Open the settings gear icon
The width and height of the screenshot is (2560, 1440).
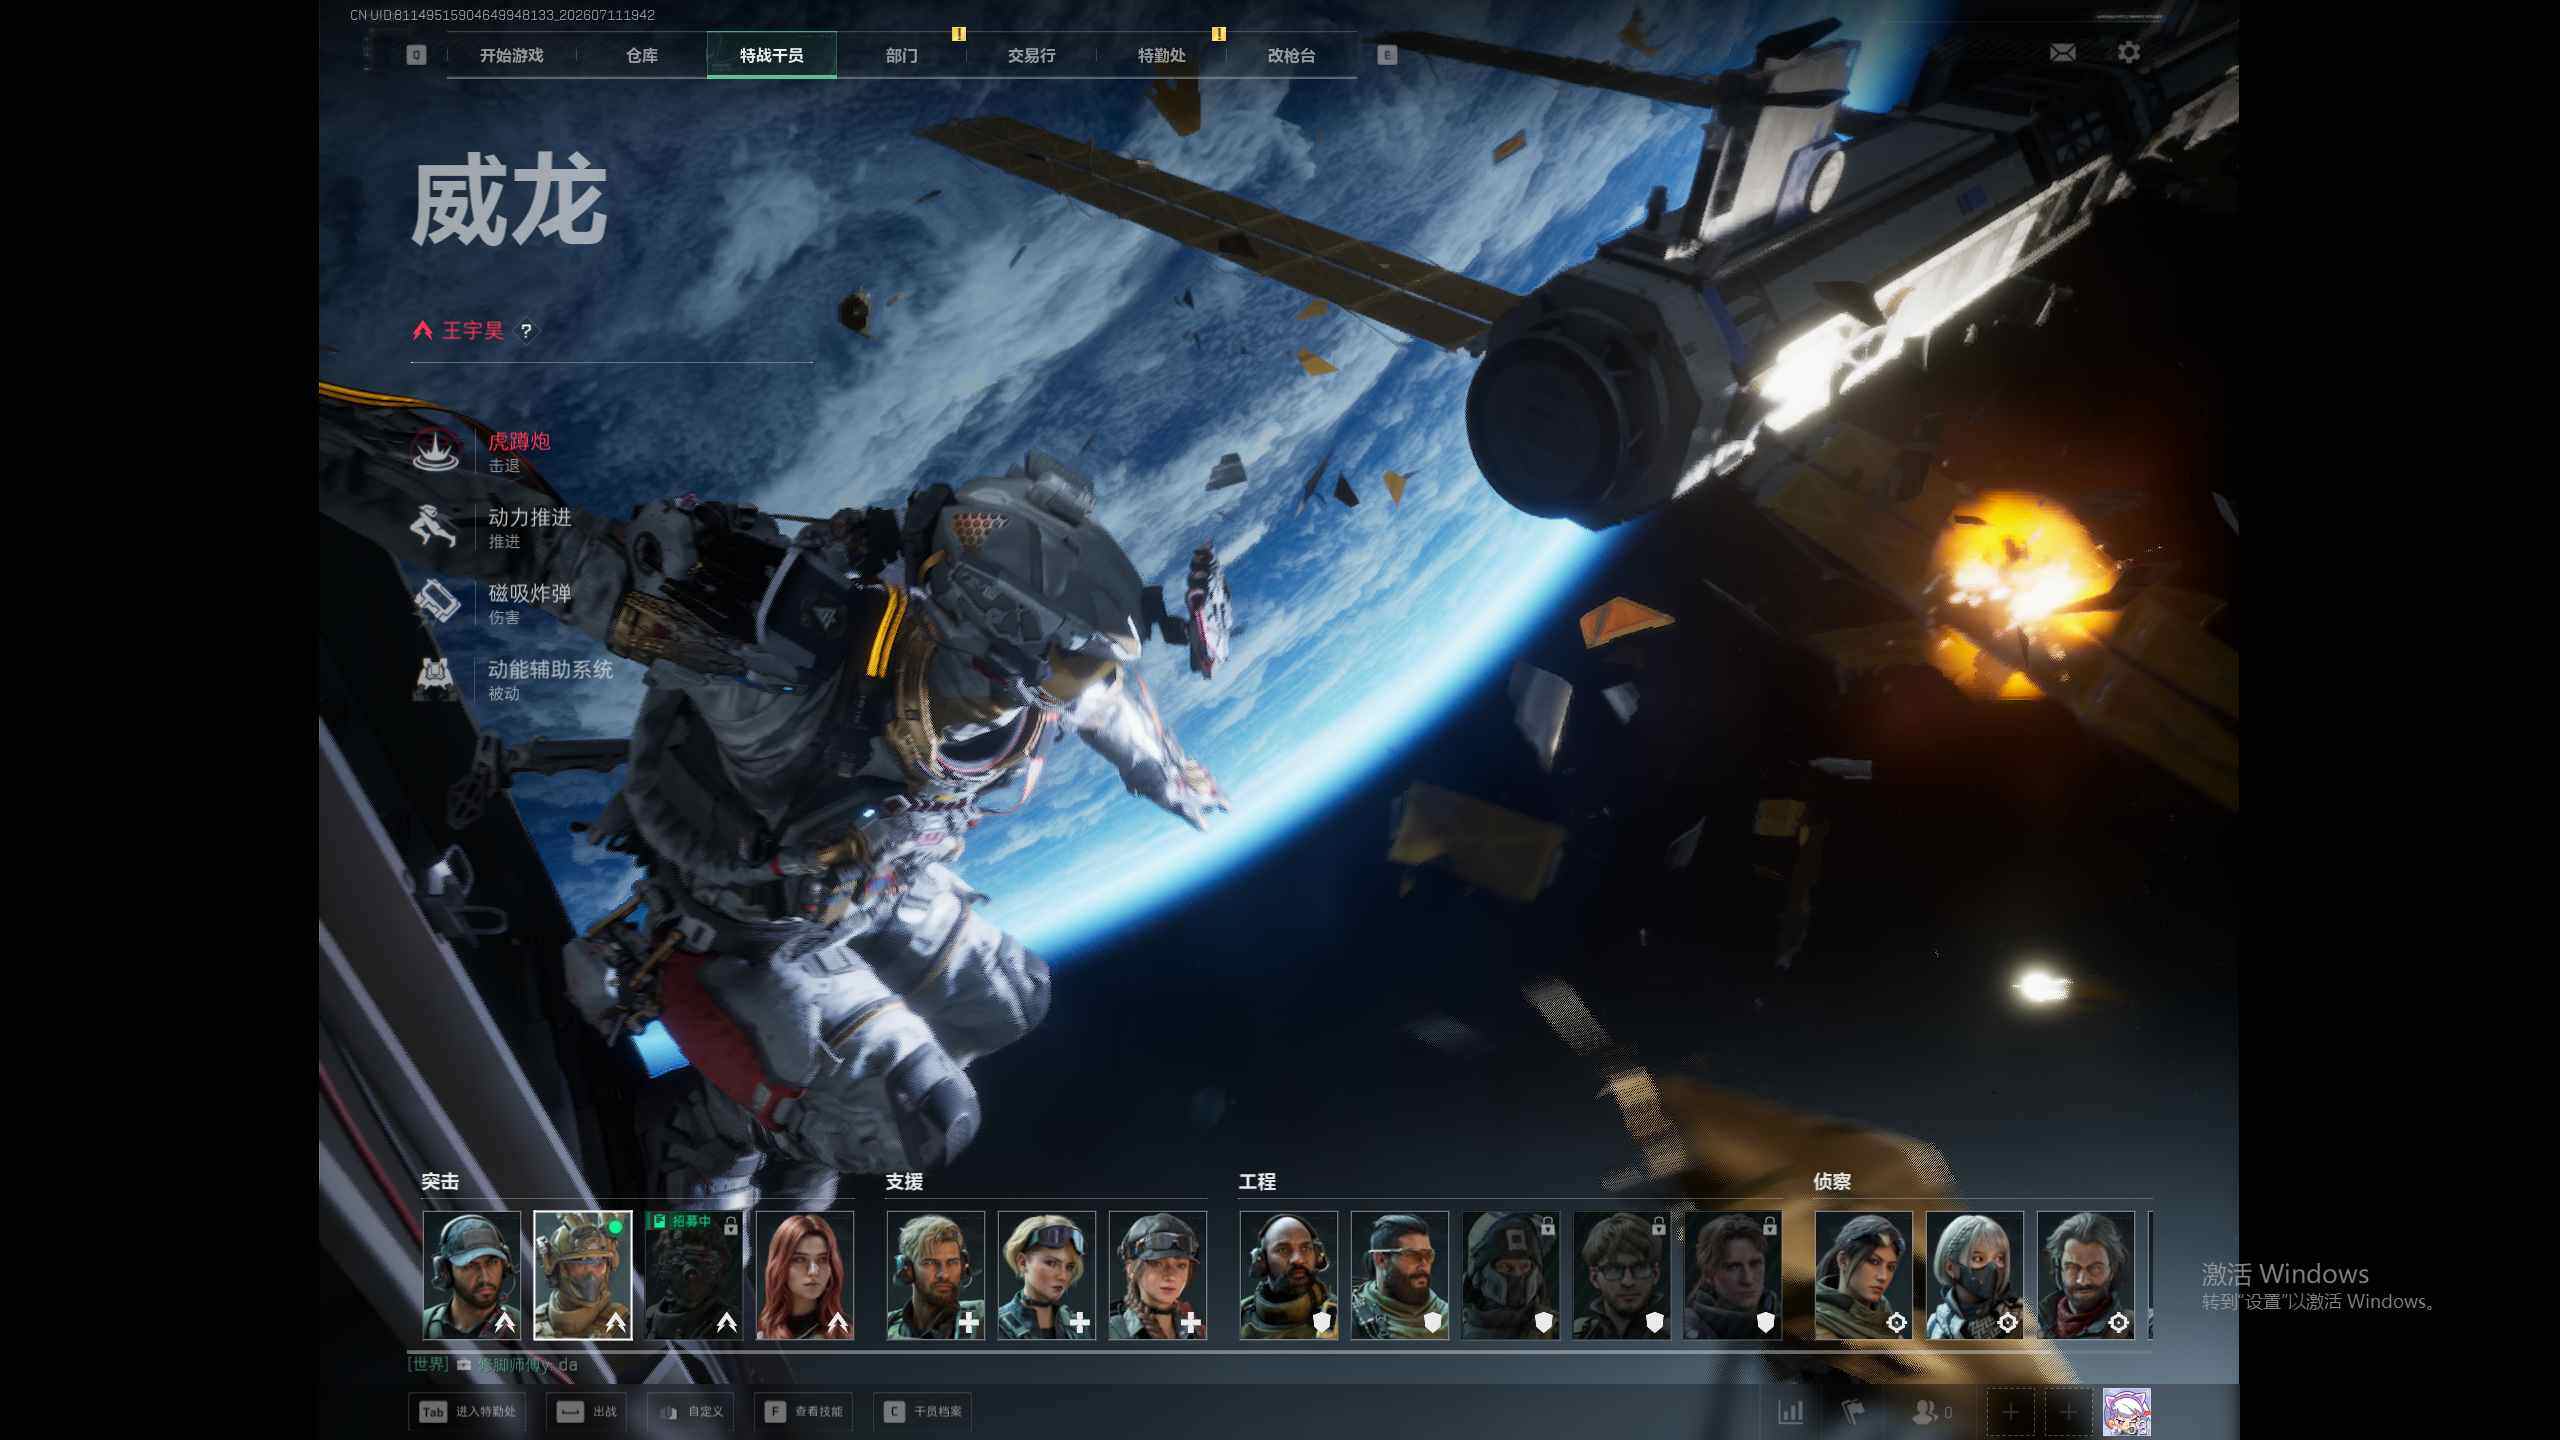2129,52
